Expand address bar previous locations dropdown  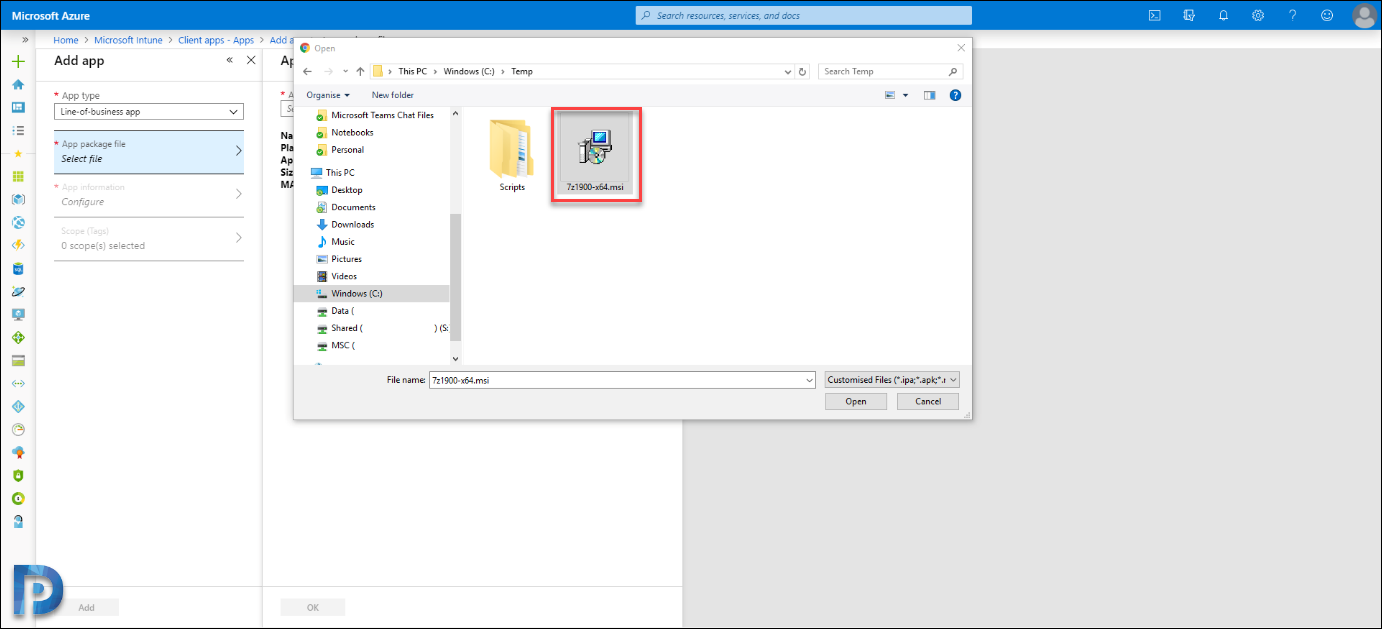789,71
